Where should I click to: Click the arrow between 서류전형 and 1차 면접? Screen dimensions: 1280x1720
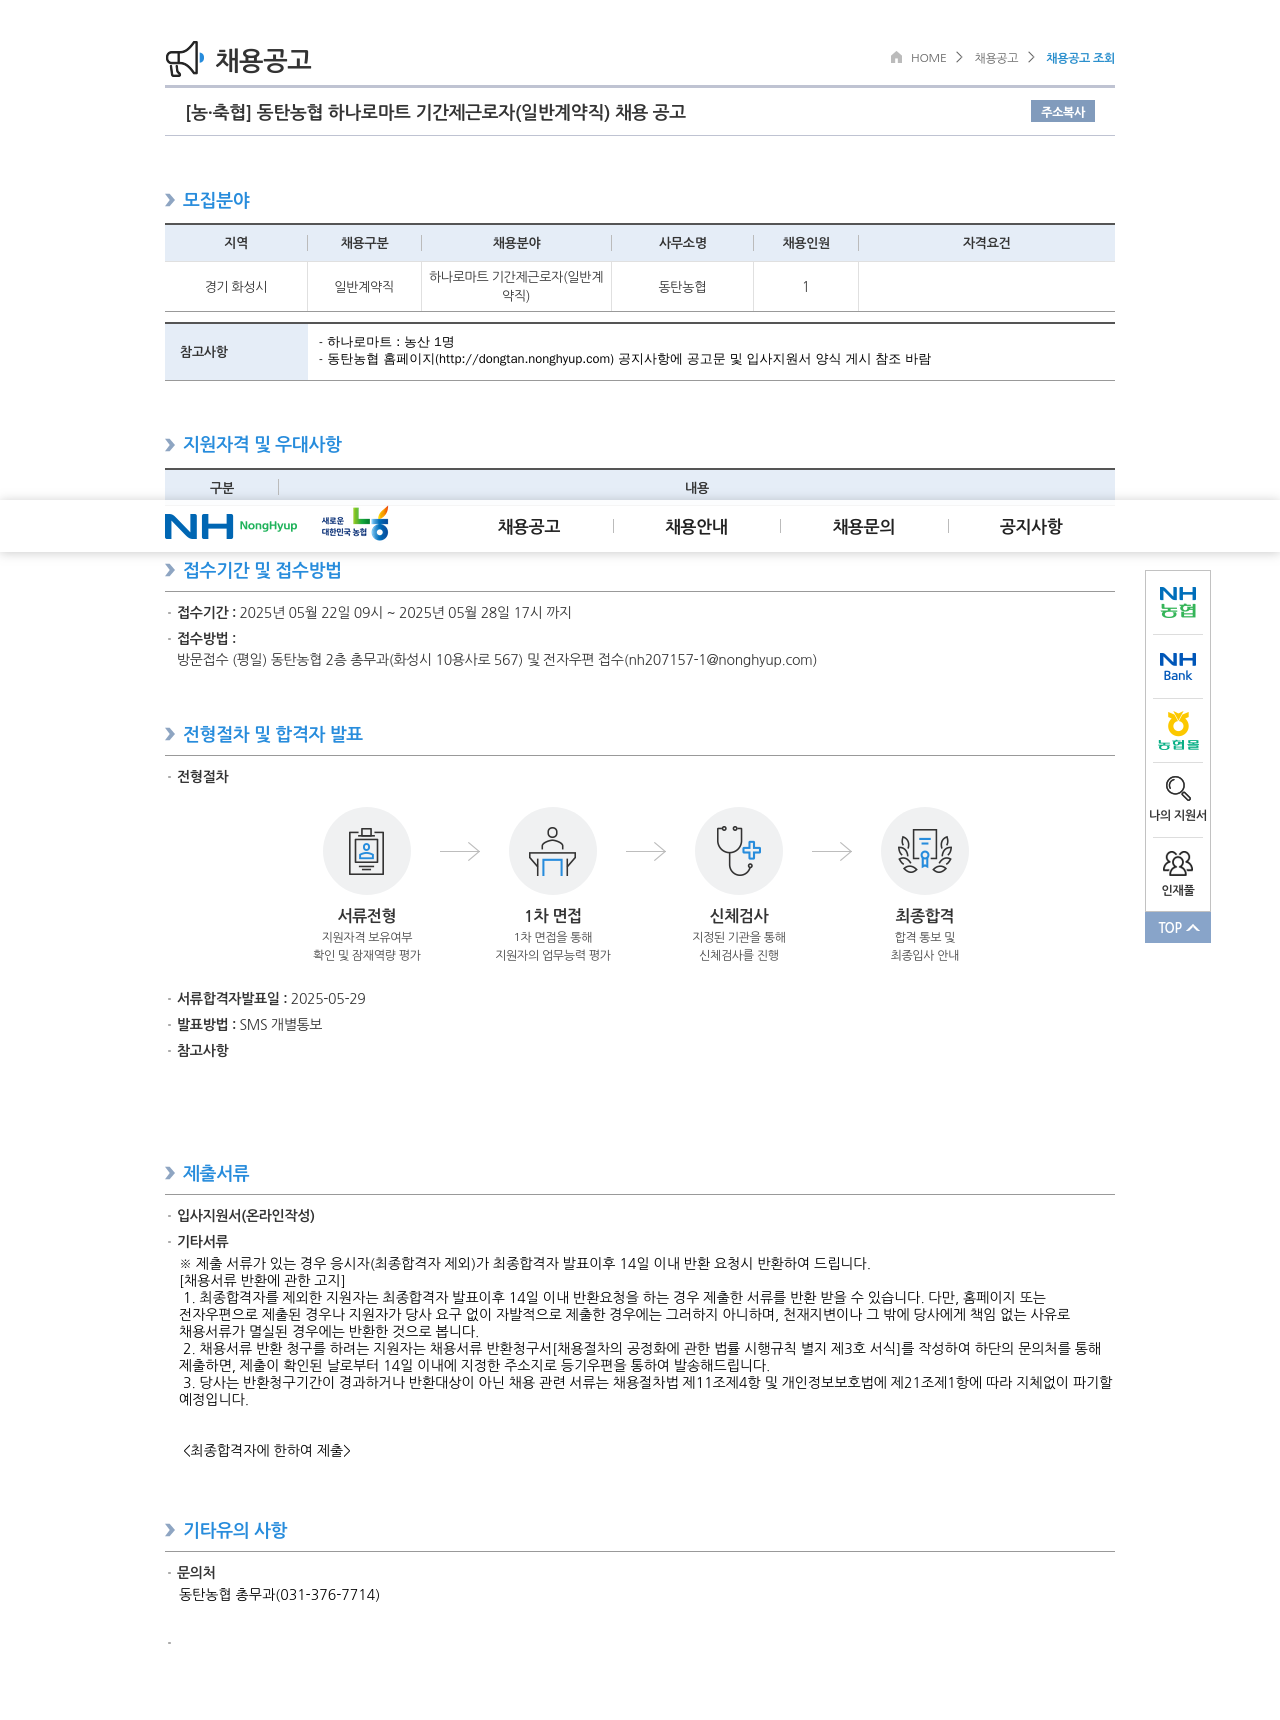[460, 851]
